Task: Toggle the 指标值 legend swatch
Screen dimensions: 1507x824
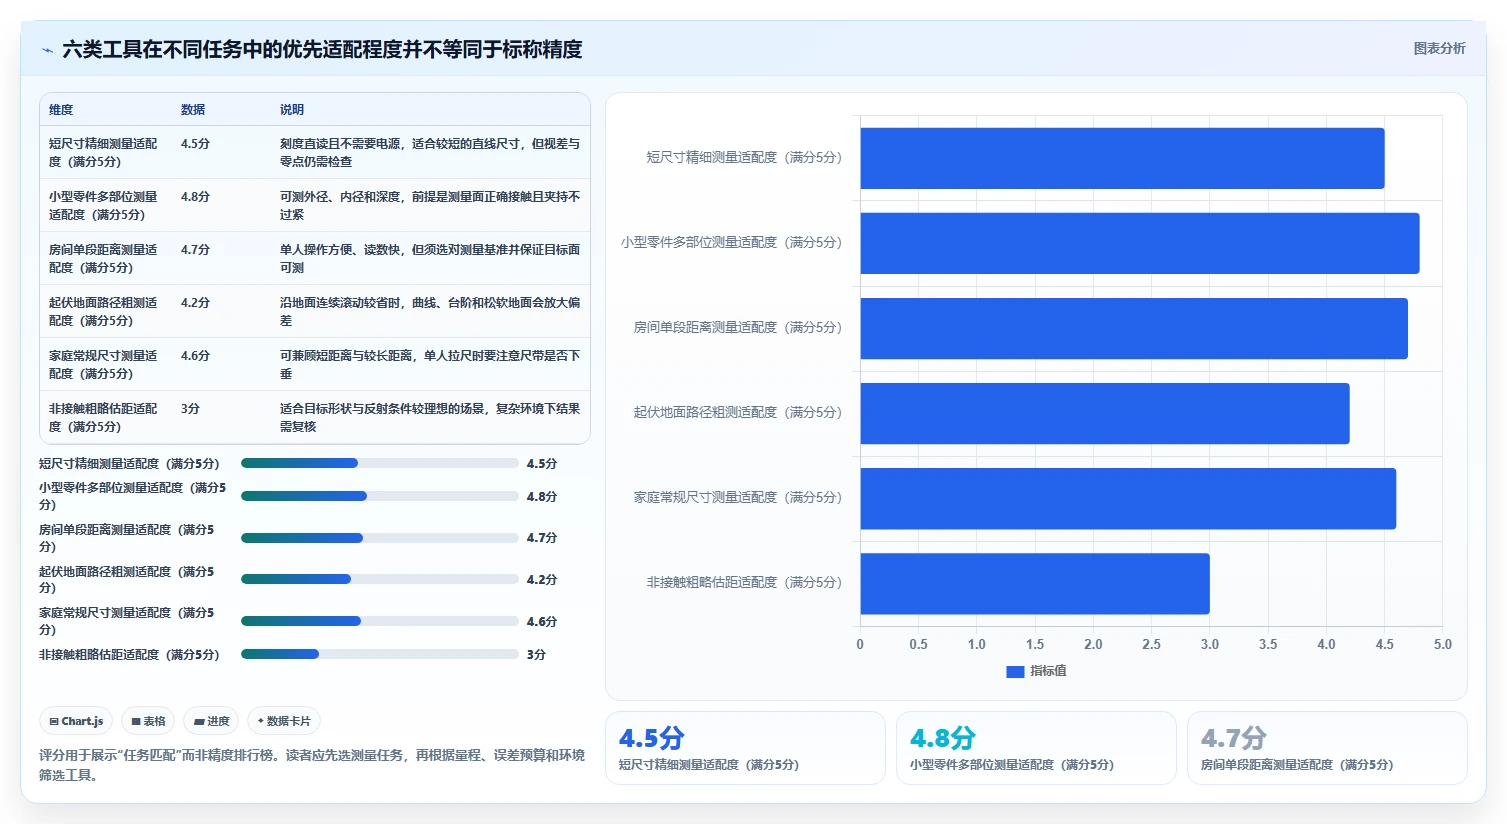Action: coord(1015,672)
